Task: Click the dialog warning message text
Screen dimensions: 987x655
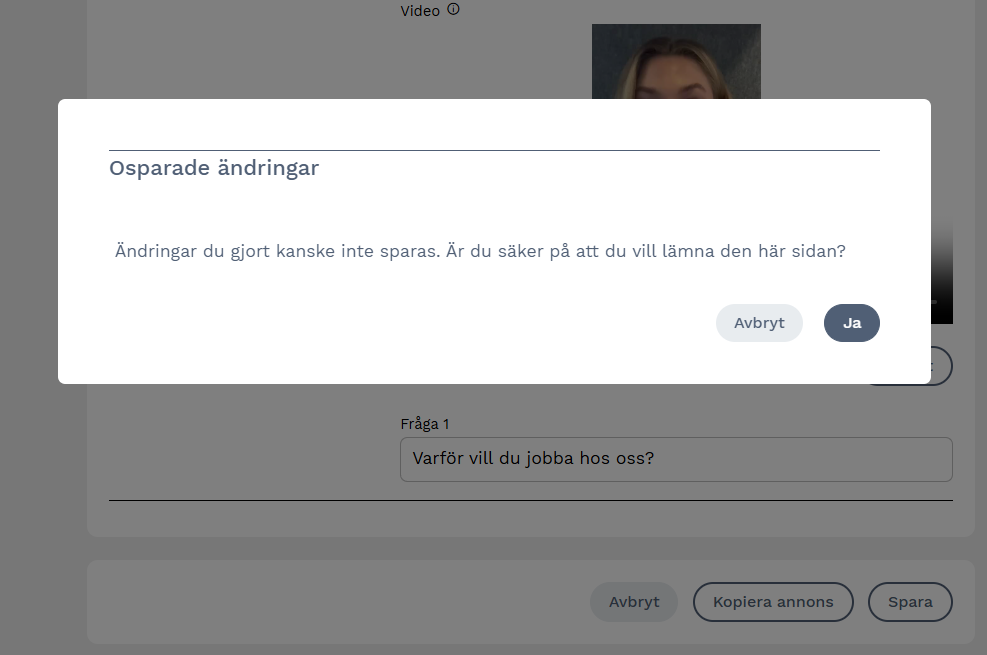Action: (480, 251)
